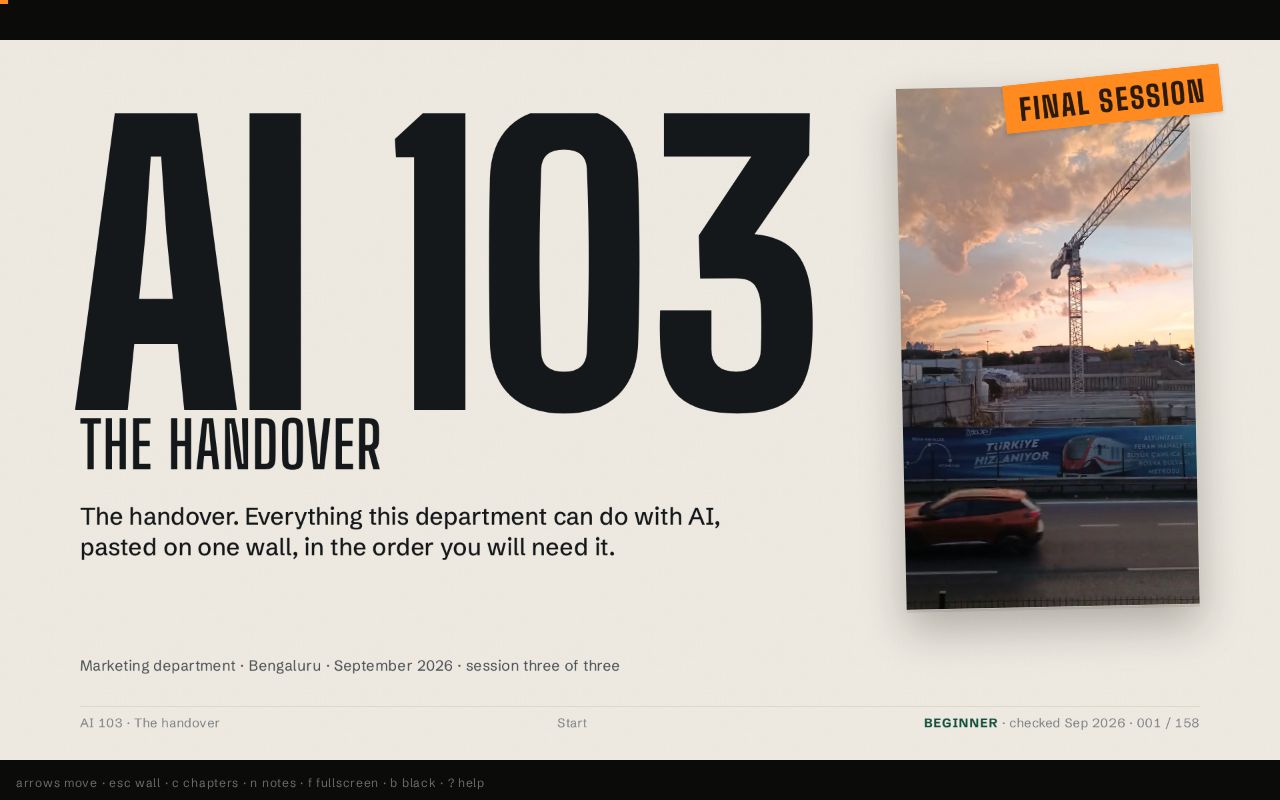The image size is (1280, 800).
Task: Click 'AI 103 · The handover' footer label
Action: (x=150, y=723)
